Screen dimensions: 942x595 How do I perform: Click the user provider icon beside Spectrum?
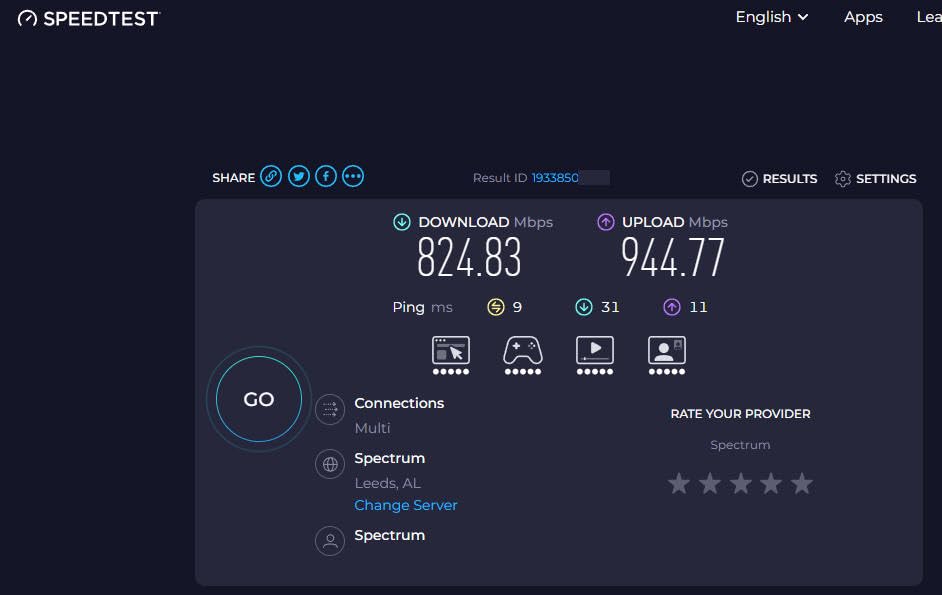tap(330, 541)
